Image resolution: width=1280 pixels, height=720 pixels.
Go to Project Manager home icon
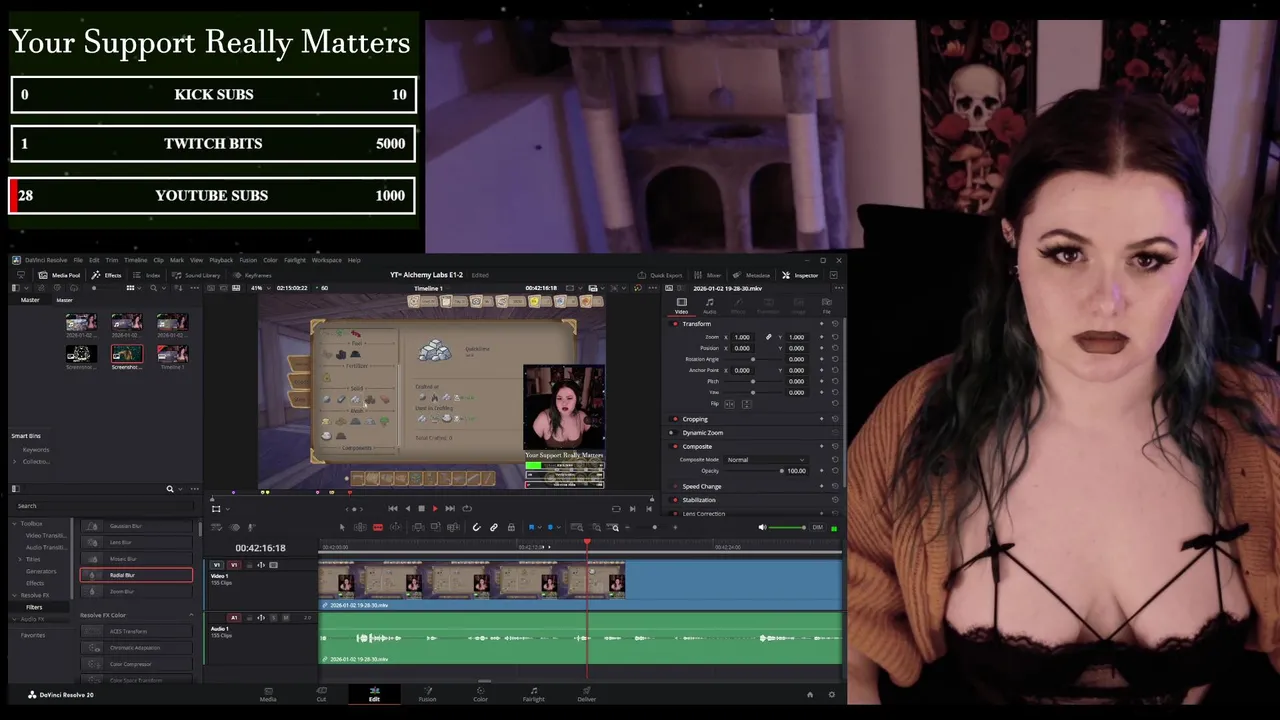click(x=810, y=694)
